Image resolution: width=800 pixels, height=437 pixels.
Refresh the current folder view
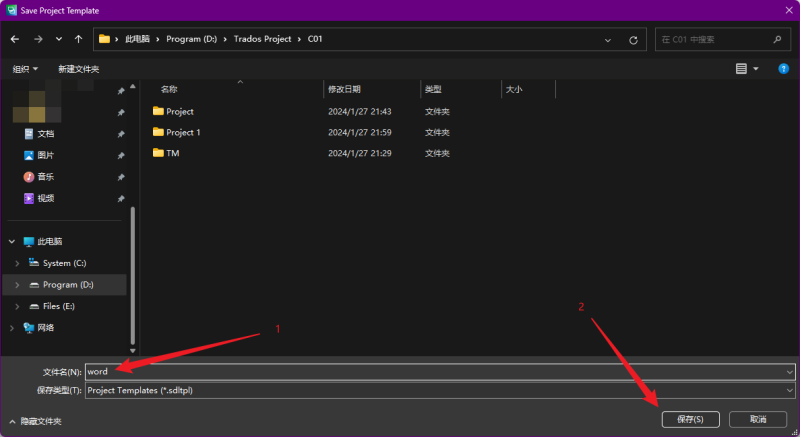(633, 40)
